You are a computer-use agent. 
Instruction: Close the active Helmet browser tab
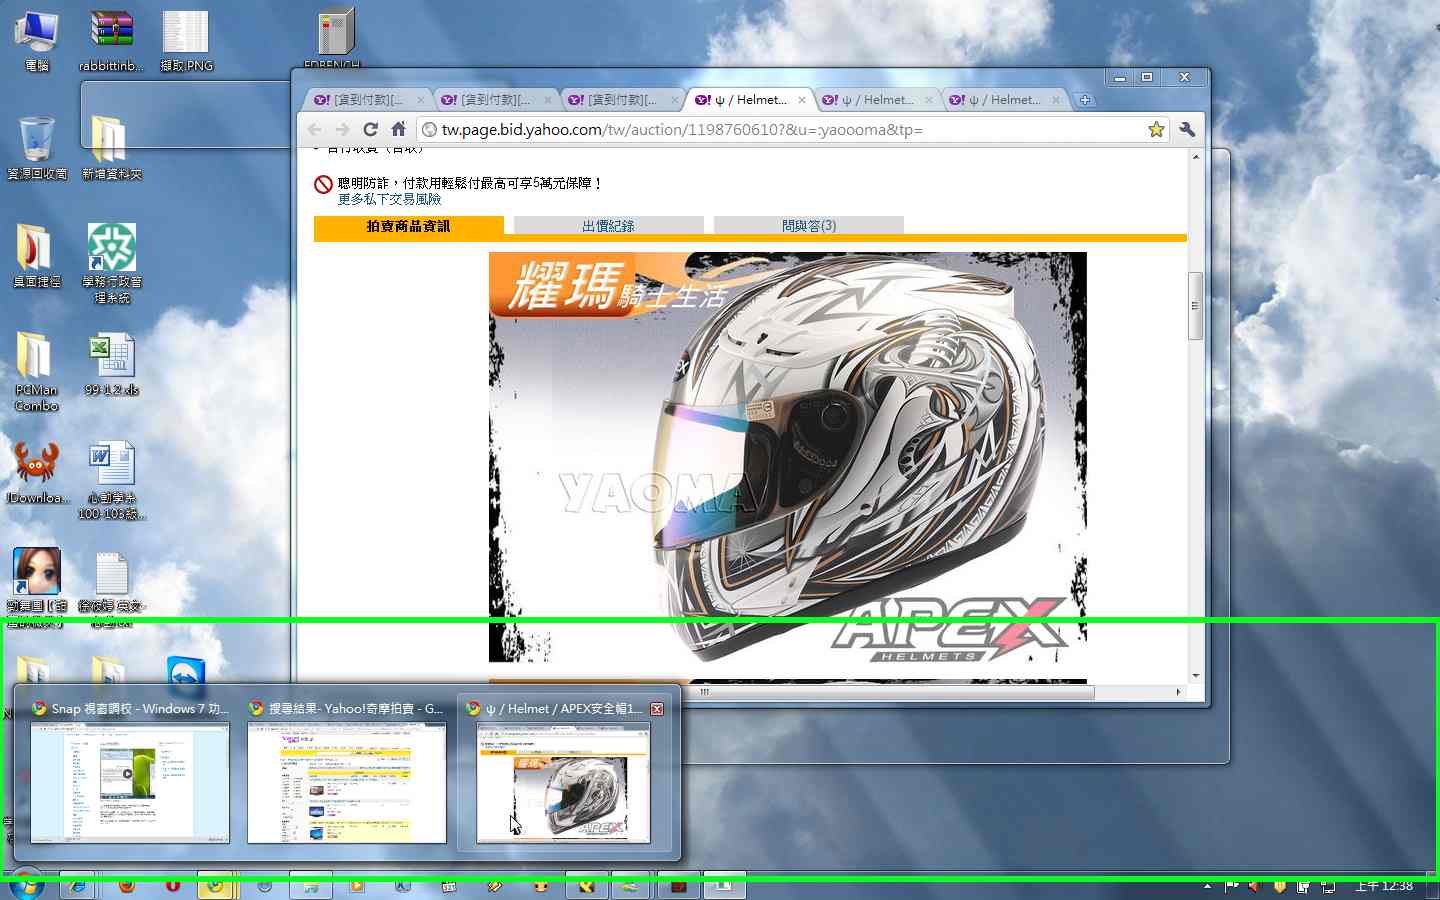pos(802,100)
